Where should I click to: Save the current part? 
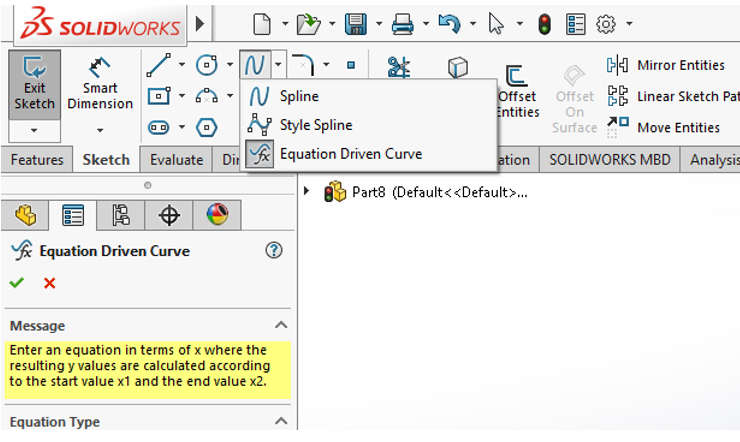(x=356, y=24)
